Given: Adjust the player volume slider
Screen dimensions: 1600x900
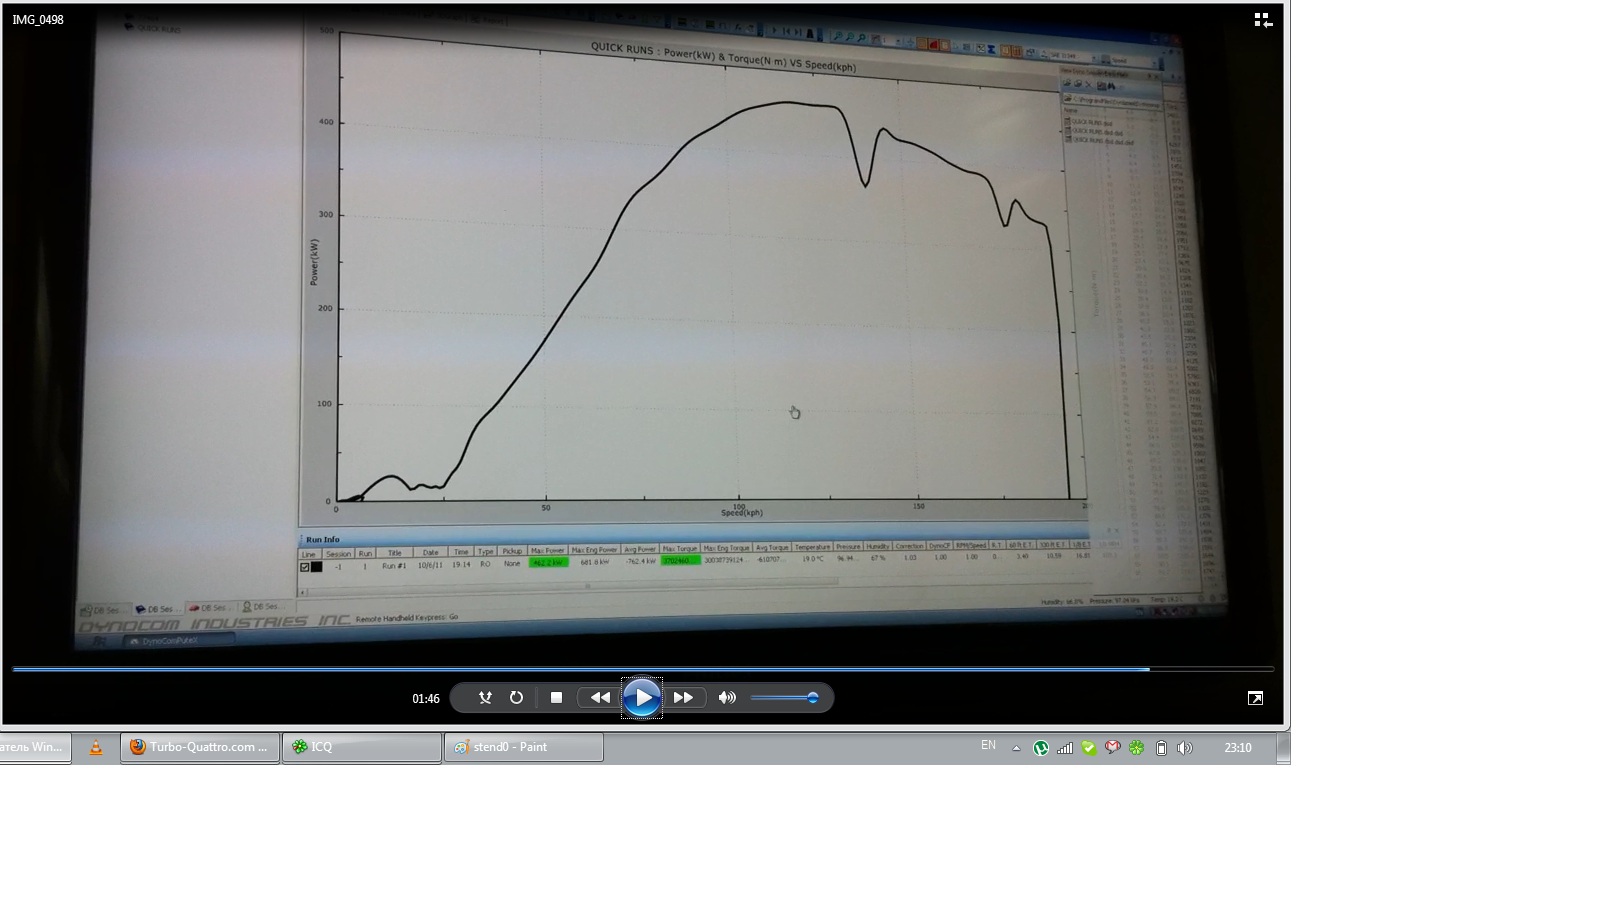Looking at the screenshot, I should (x=785, y=698).
